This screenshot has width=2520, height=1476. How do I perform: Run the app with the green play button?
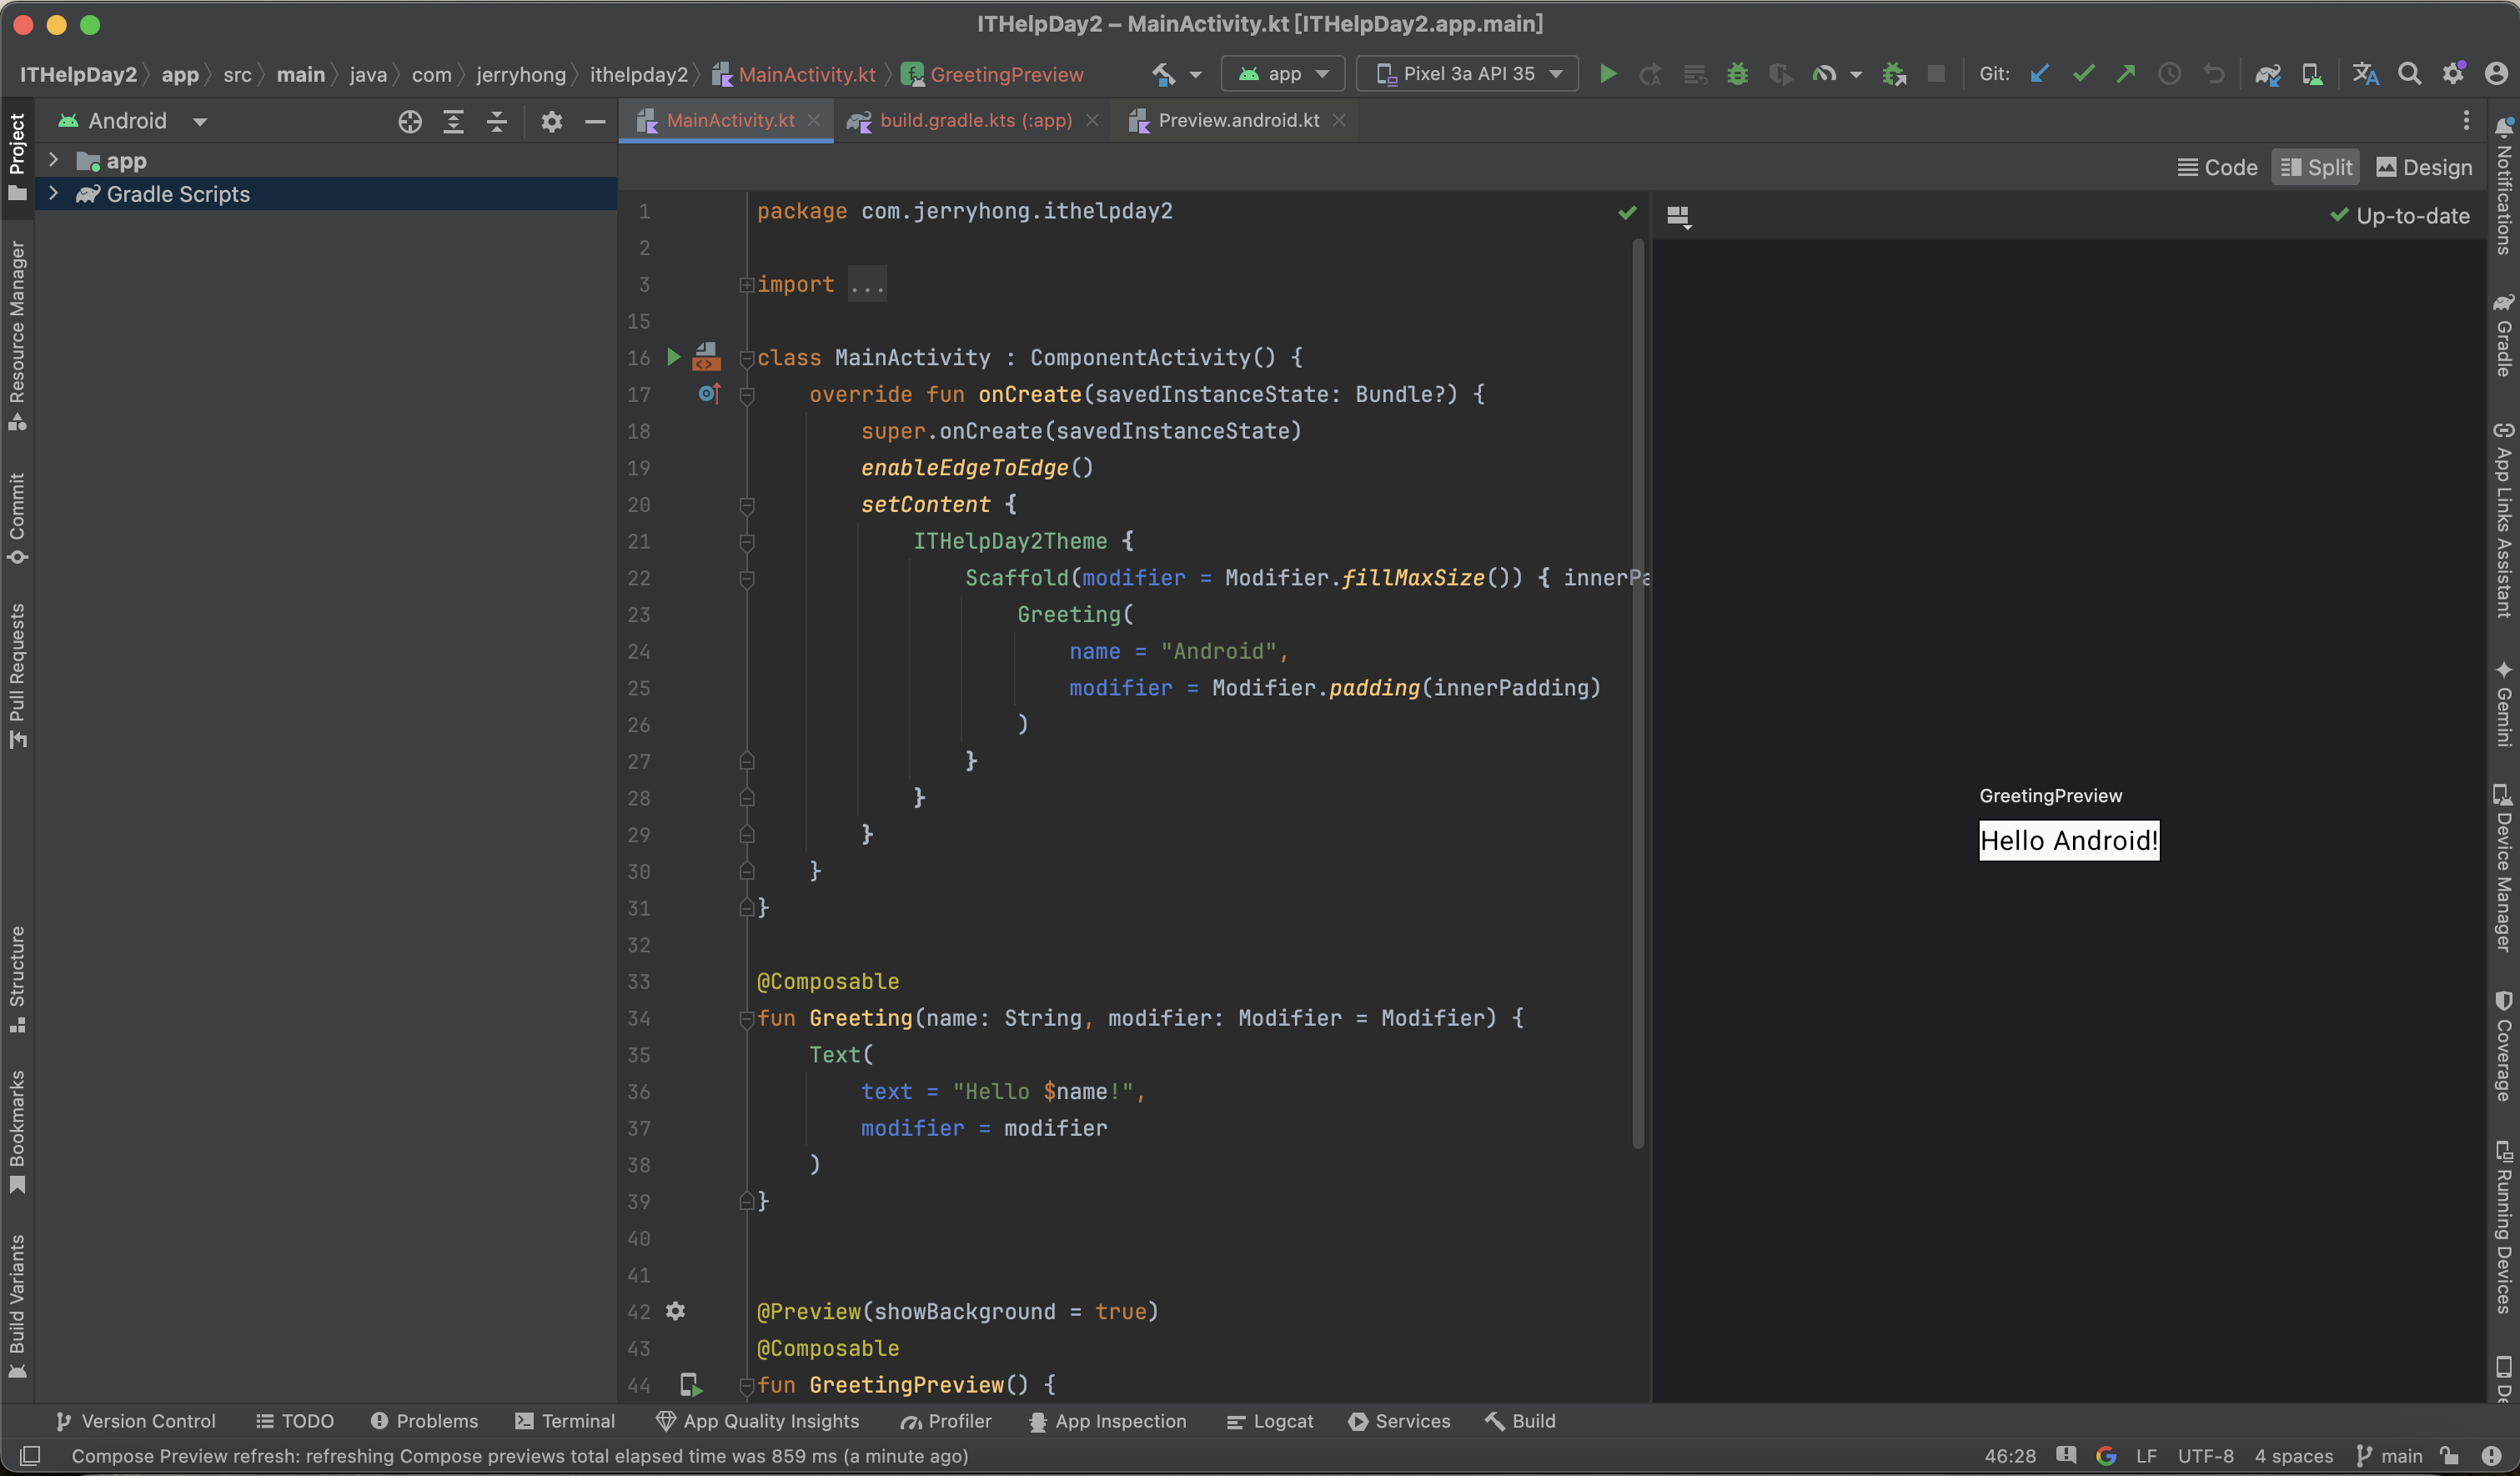click(x=1608, y=74)
